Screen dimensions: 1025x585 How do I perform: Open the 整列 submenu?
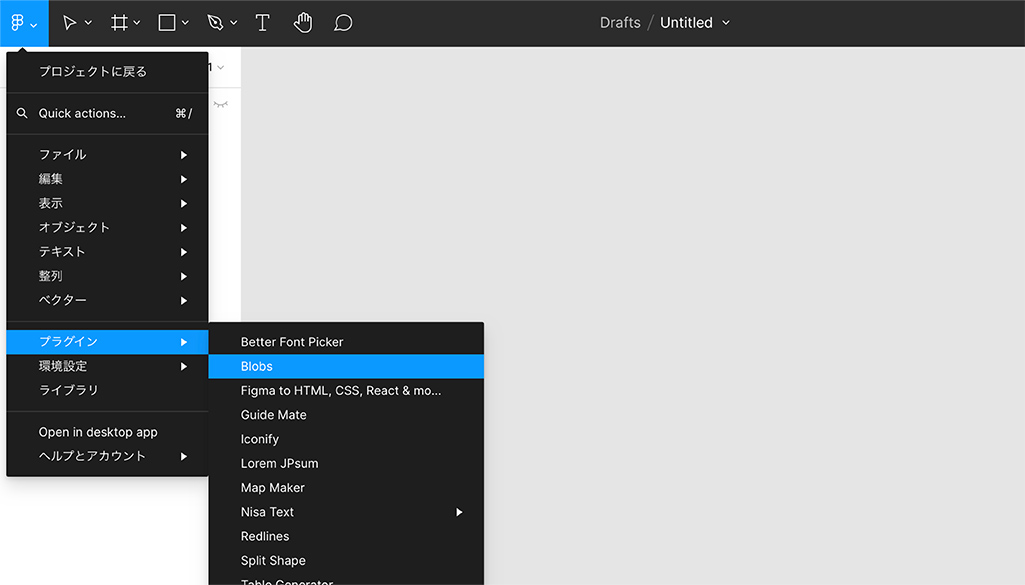tap(107, 276)
